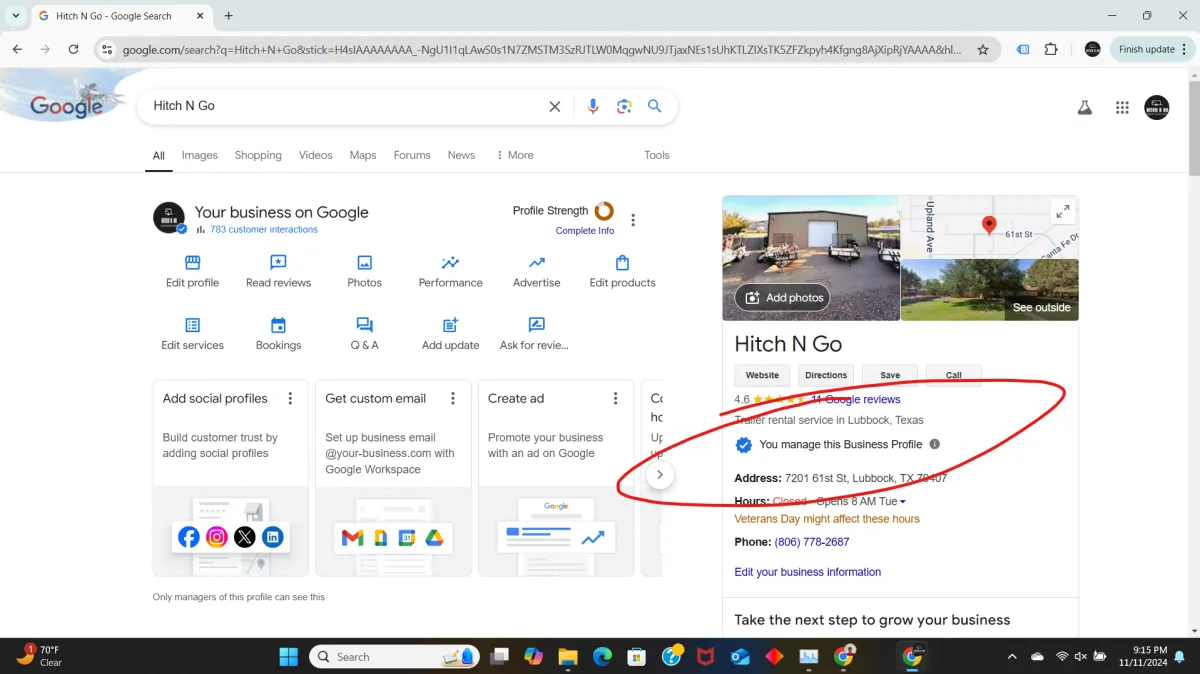Click Add update icon
Image resolution: width=1200 pixels, height=674 pixels.
(x=450, y=325)
